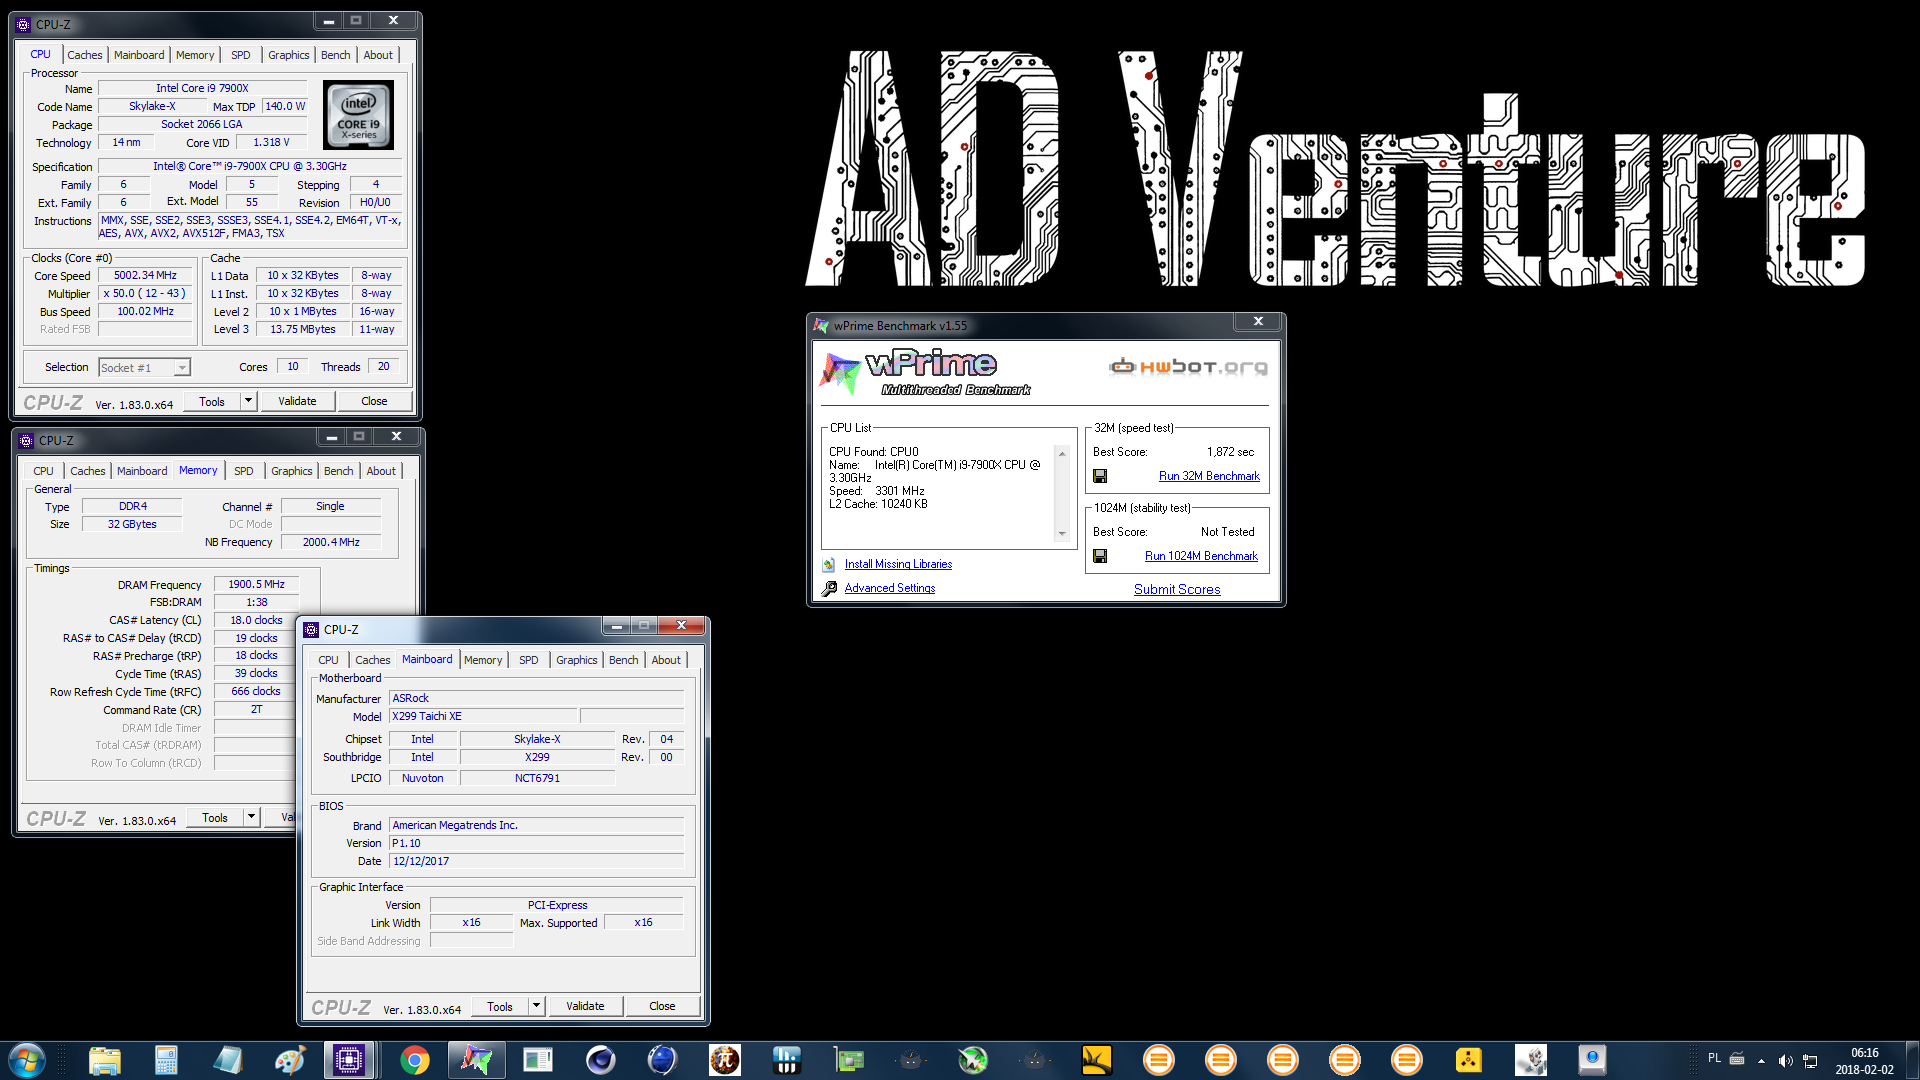Image resolution: width=1920 pixels, height=1080 pixels.
Task: Switch to Caches tab in top CPU-Z window
Action: coord(84,55)
